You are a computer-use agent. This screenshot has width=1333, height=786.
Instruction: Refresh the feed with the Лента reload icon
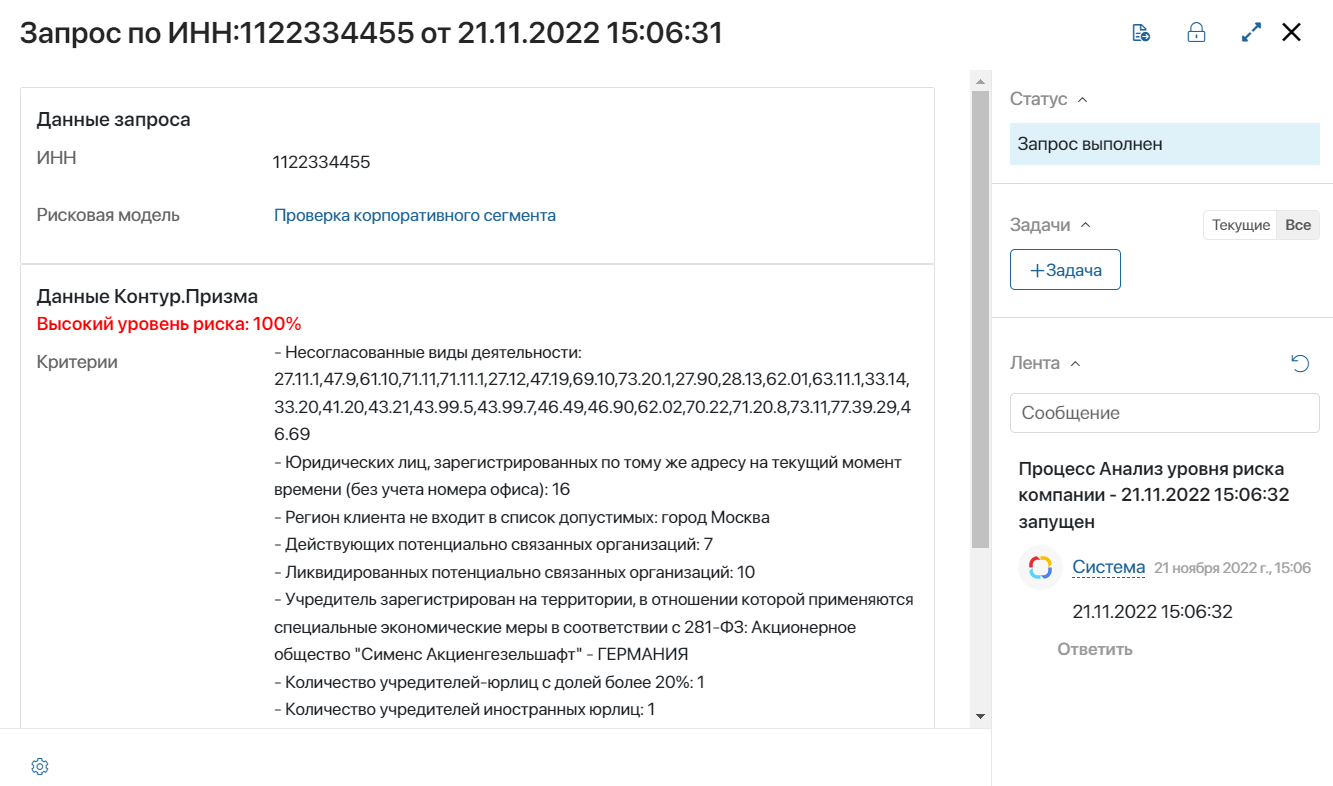point(1300,363)
